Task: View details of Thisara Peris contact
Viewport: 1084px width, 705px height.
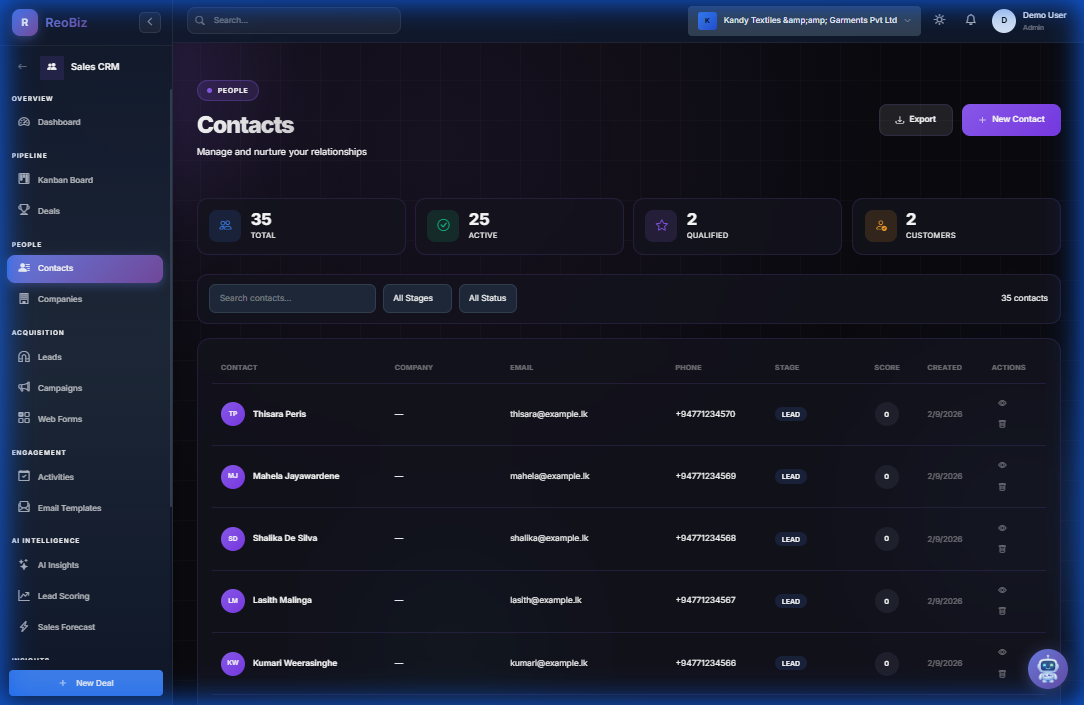Action: coord(1002,402)
